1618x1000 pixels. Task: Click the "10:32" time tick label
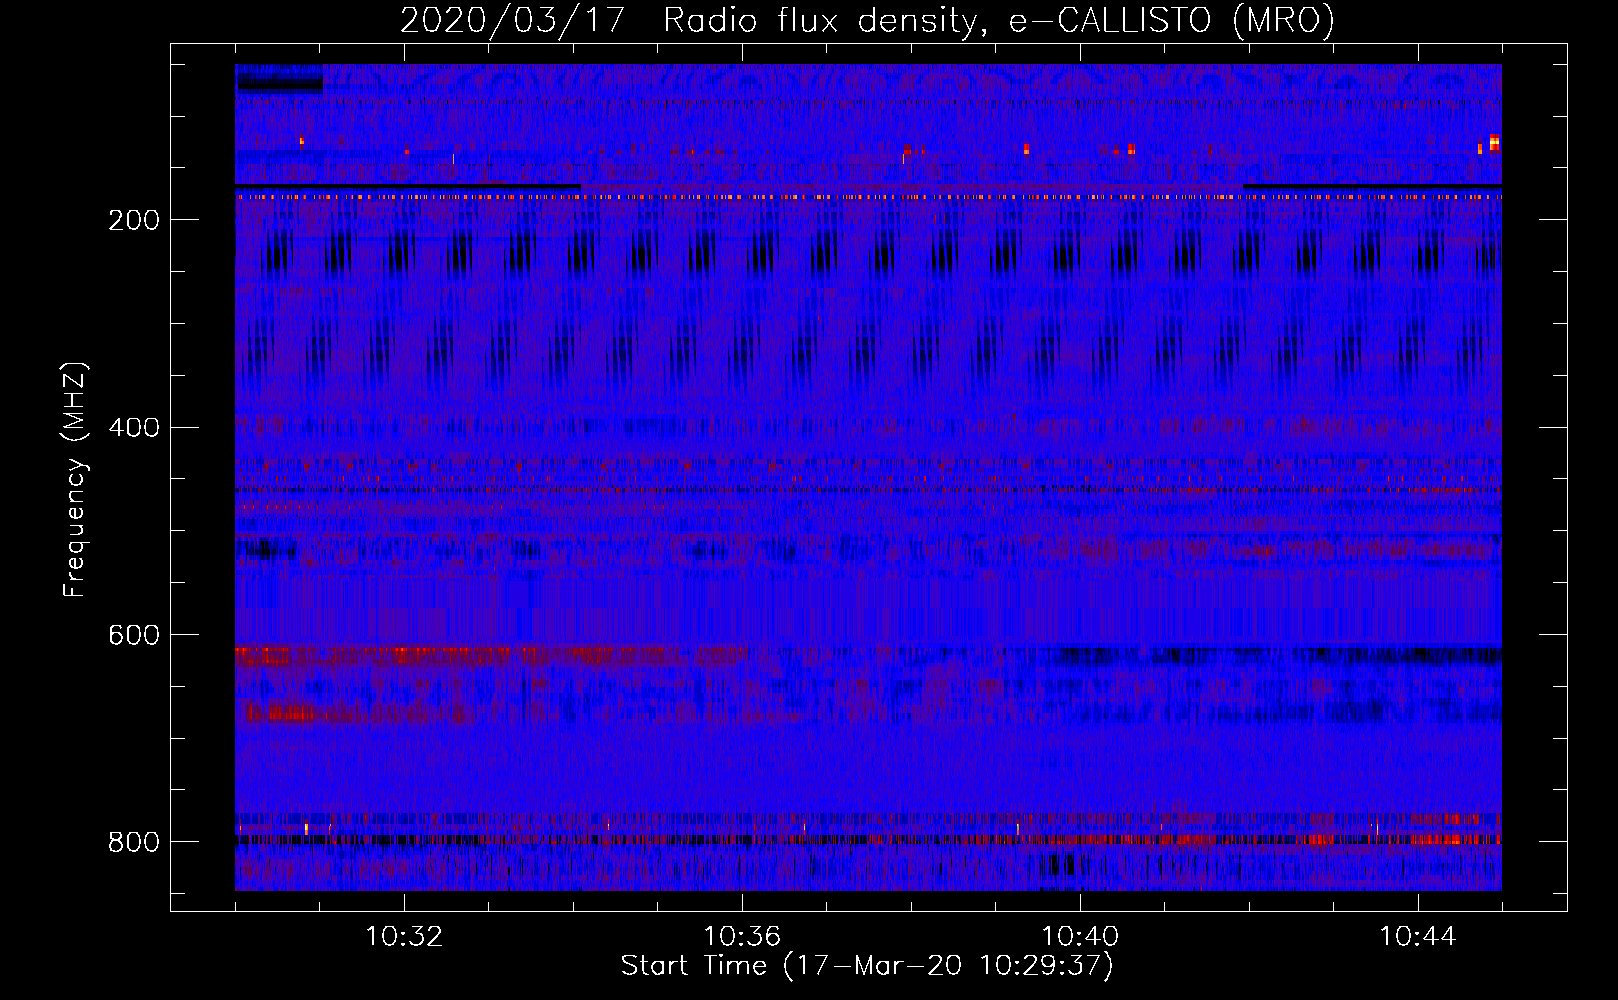[404, 937]
